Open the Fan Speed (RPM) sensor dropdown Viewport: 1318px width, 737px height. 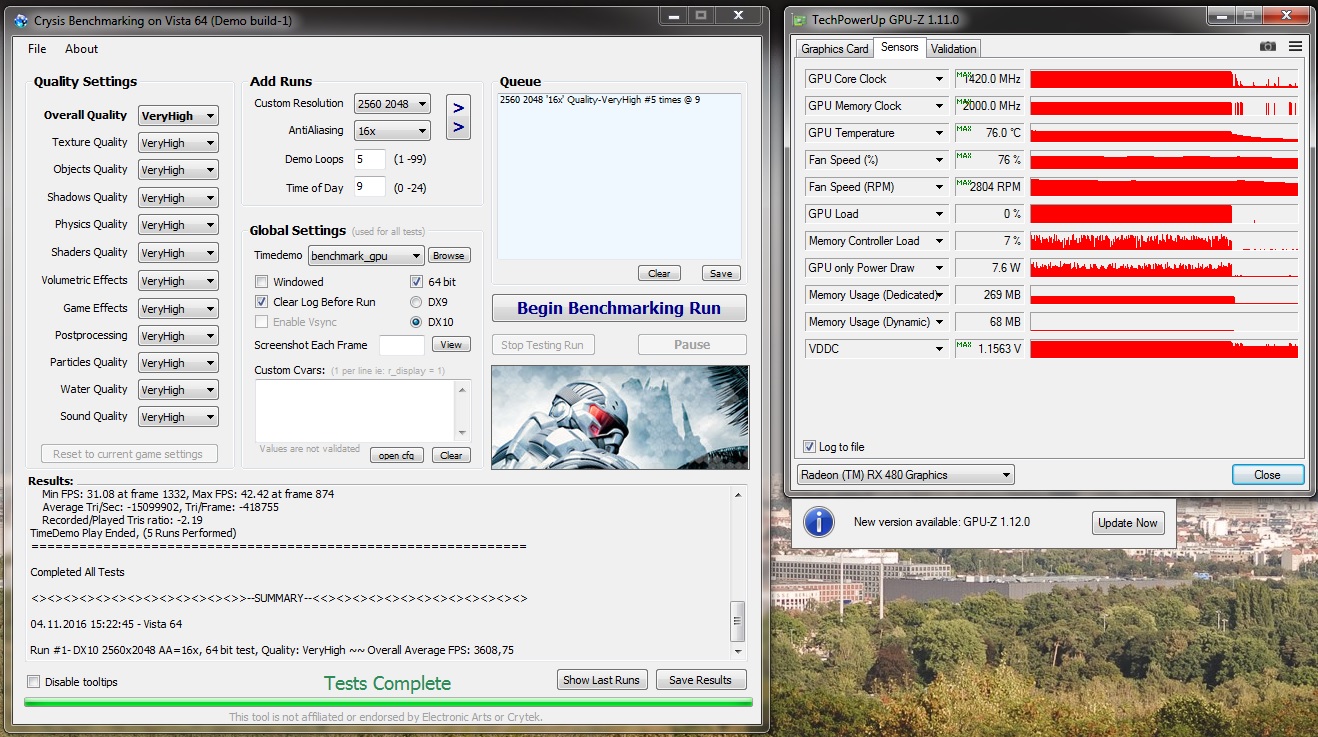pos(876,187)
